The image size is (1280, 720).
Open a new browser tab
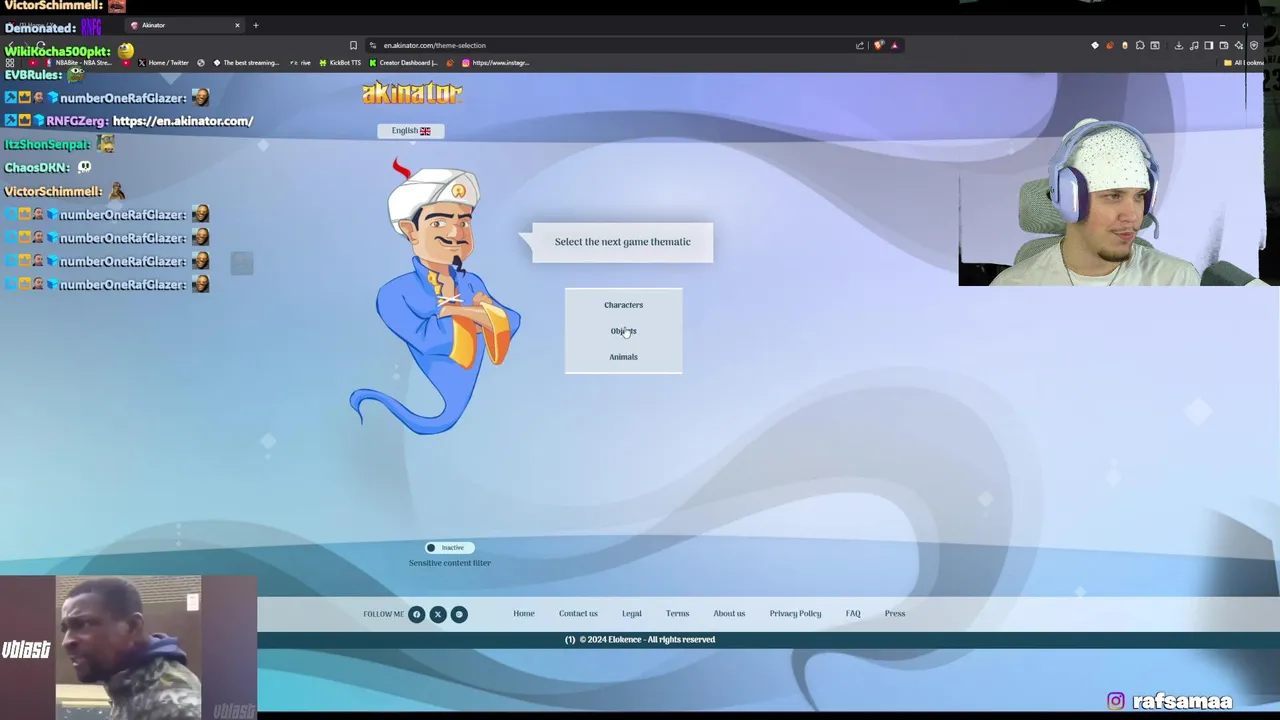pyautogui.click(x=256, y=25)
